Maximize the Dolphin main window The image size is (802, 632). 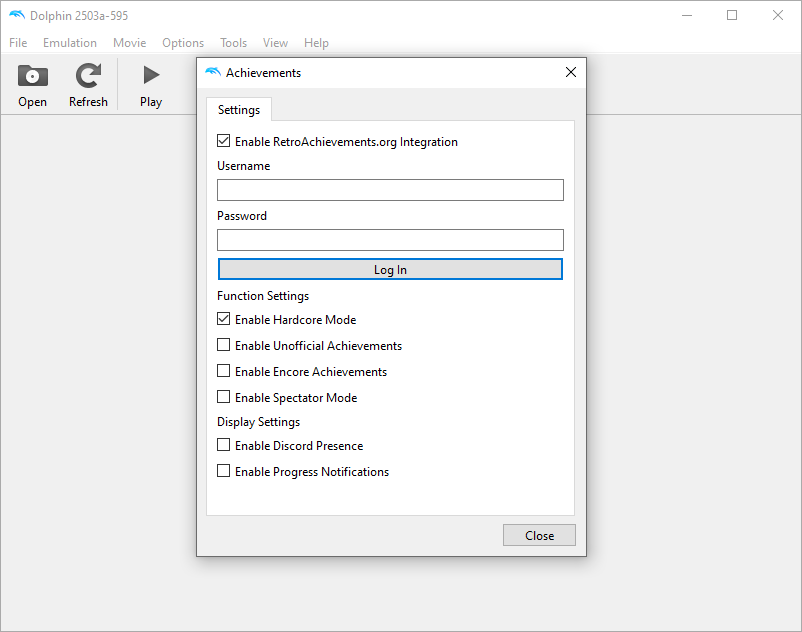(x=732, y=15)
